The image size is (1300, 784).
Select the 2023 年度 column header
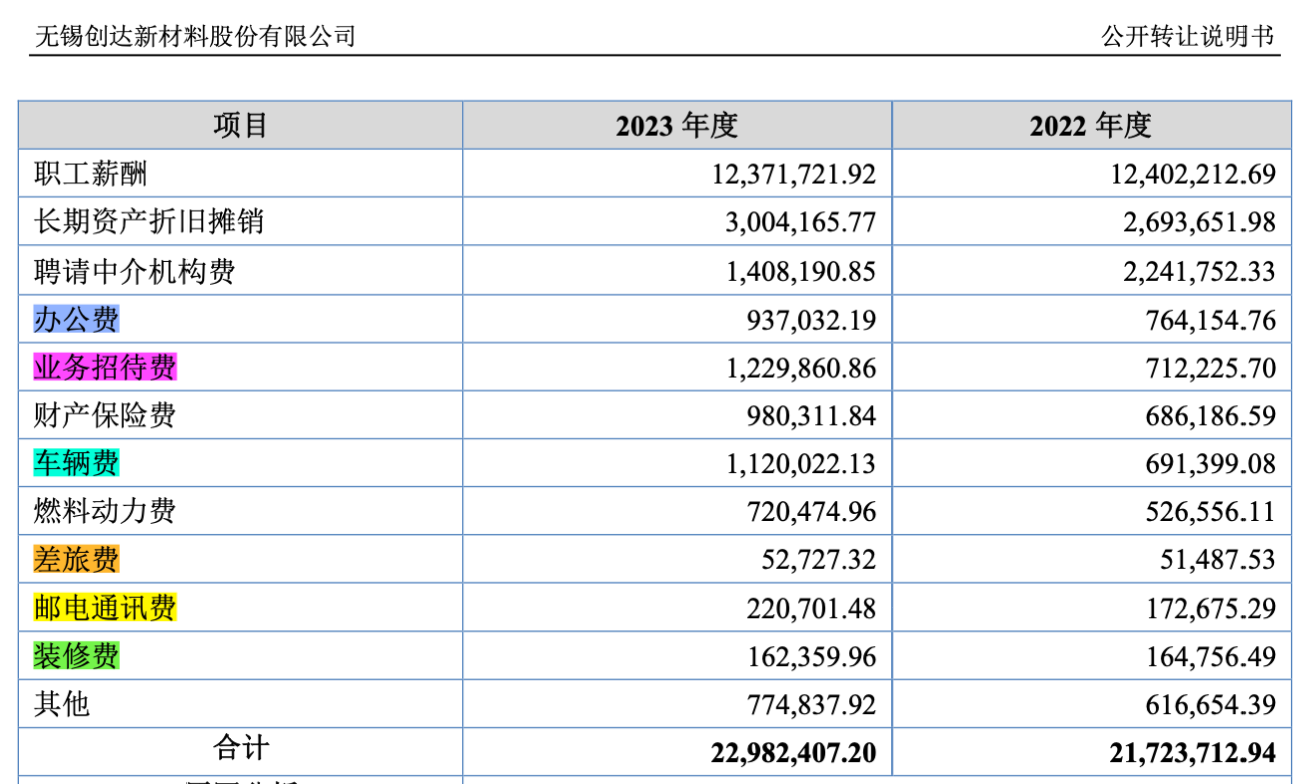[x=677, y=126]
